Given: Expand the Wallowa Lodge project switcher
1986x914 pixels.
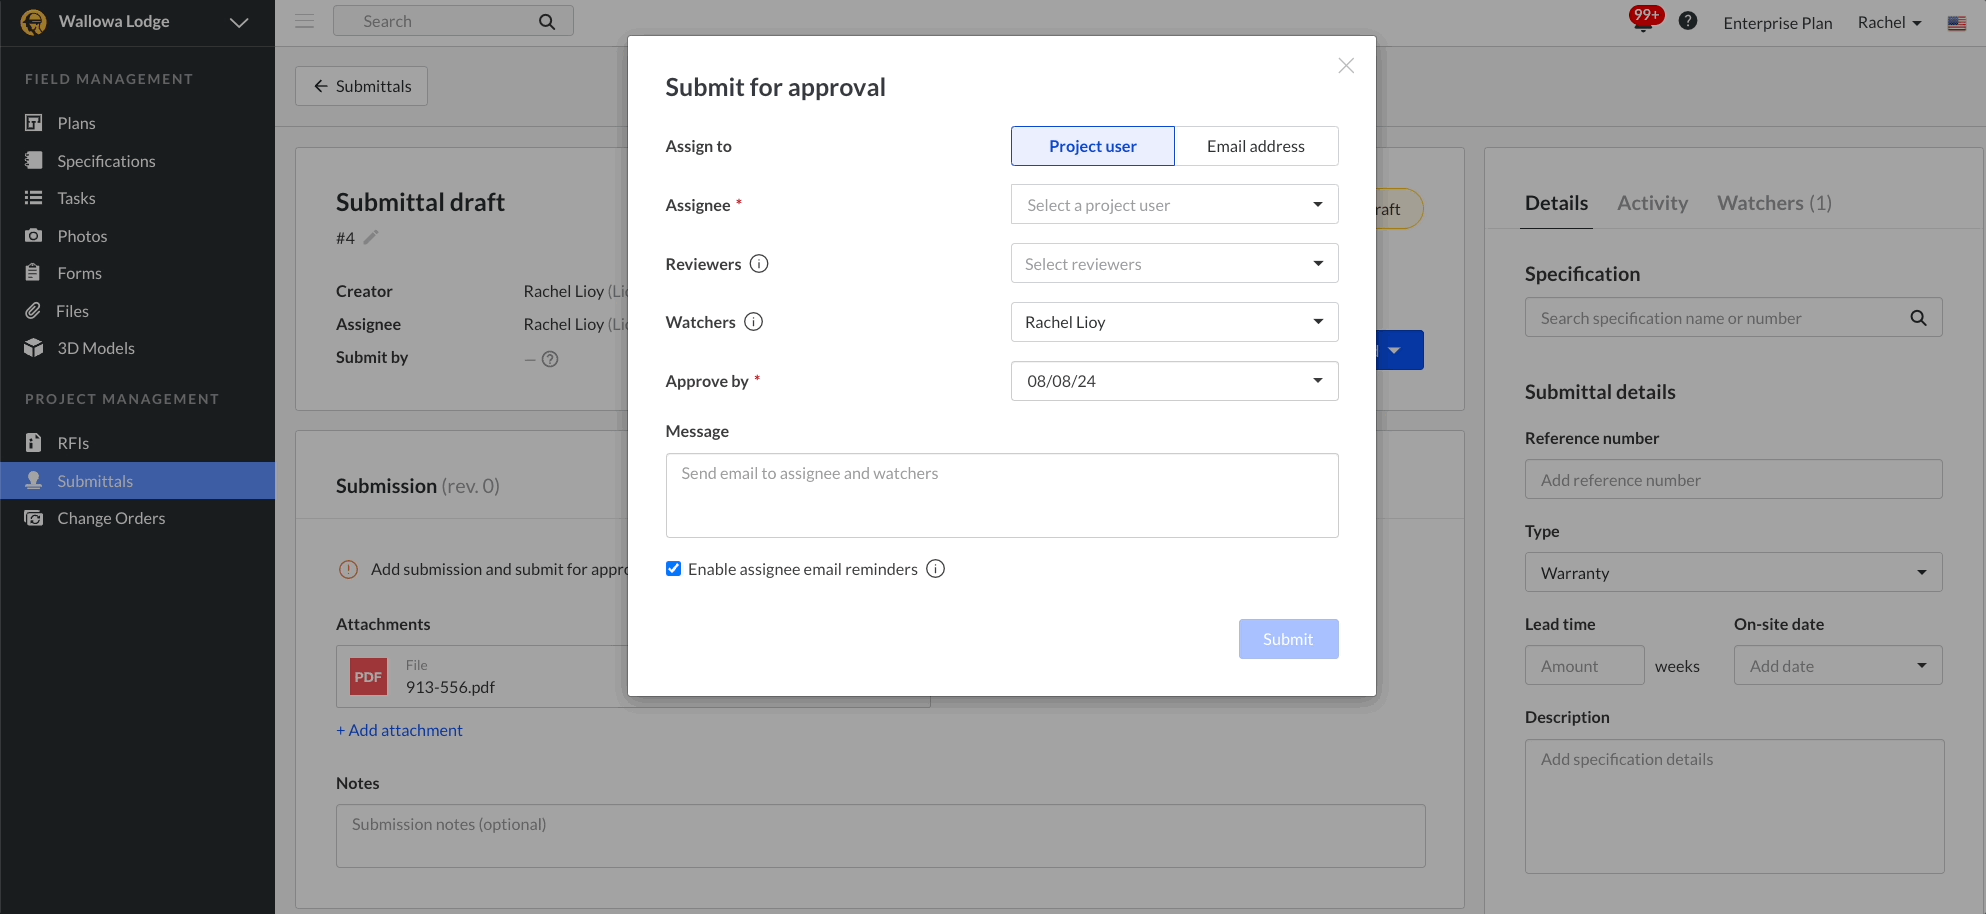Looking at the screenshot, I should (239, 22).
